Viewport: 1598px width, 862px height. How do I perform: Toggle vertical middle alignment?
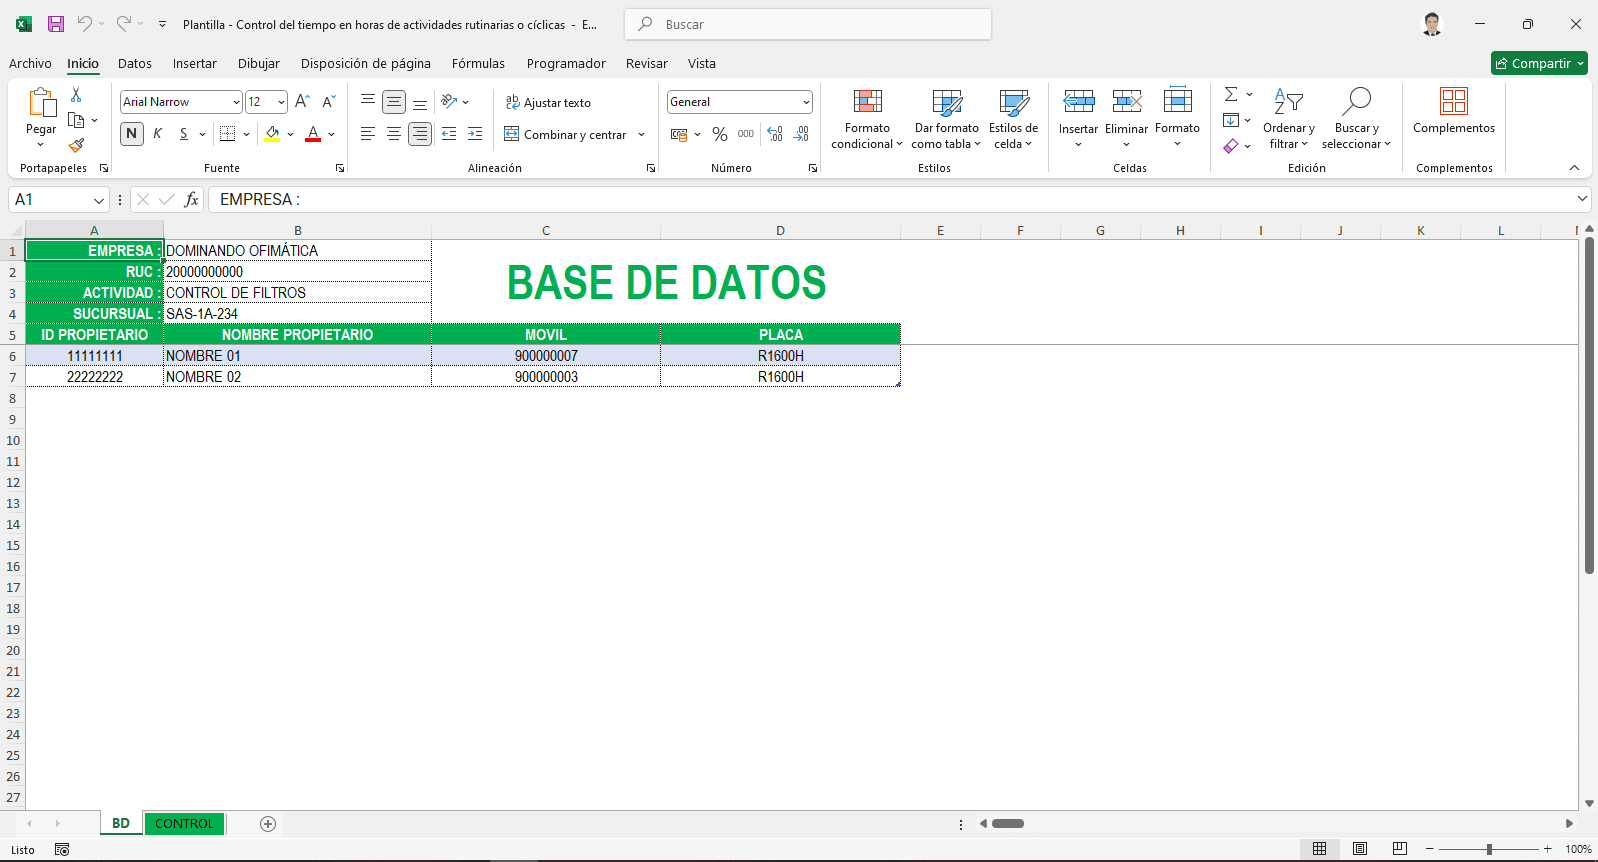[x=394, y=102]
